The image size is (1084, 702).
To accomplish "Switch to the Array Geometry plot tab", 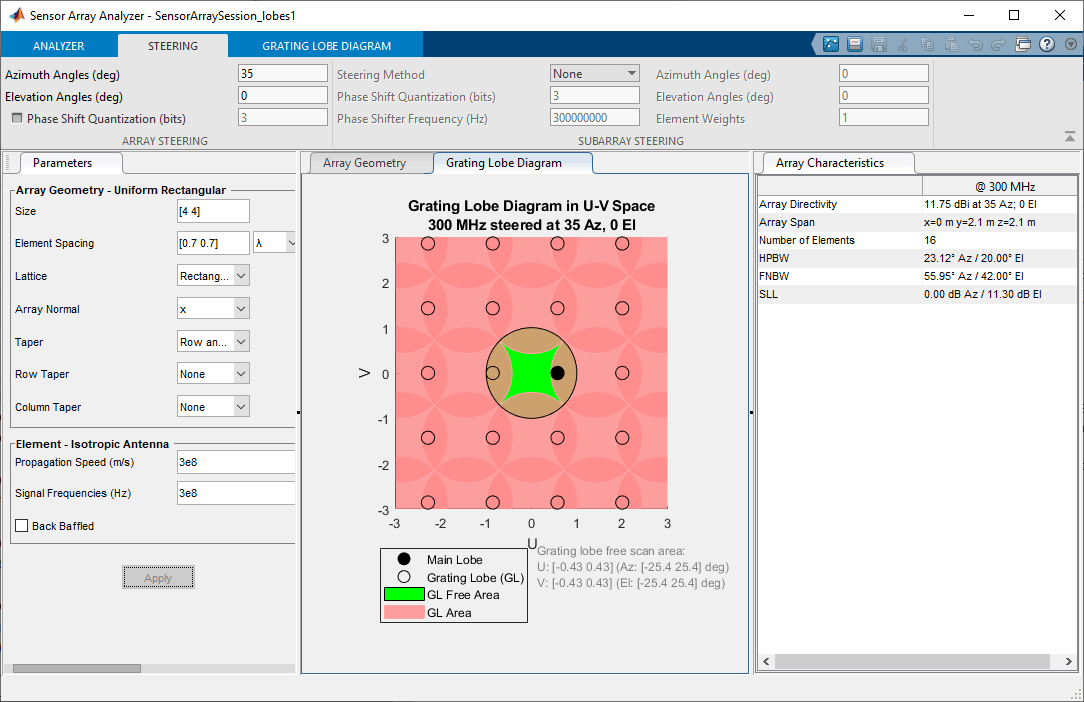I will click(364, 163).
